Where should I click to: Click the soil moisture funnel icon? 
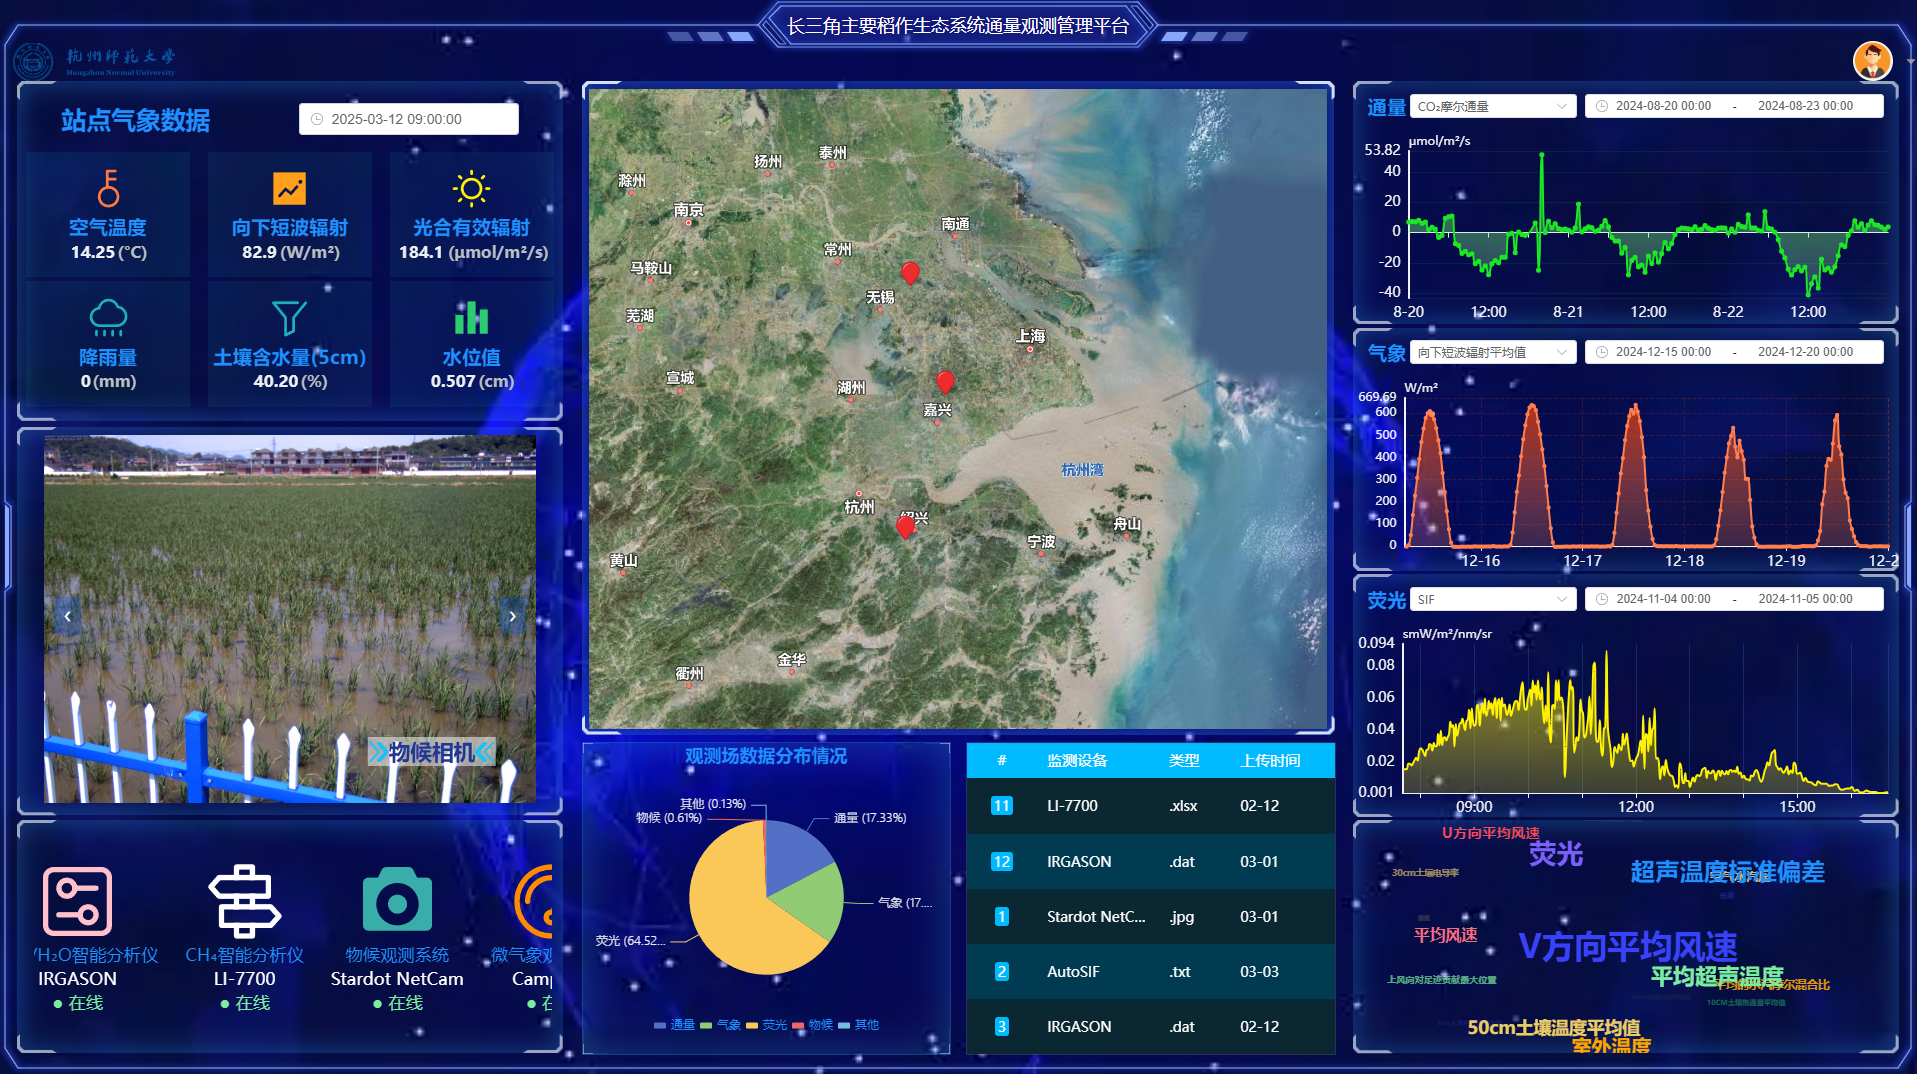pyautogui.click(x=289, y=318)
